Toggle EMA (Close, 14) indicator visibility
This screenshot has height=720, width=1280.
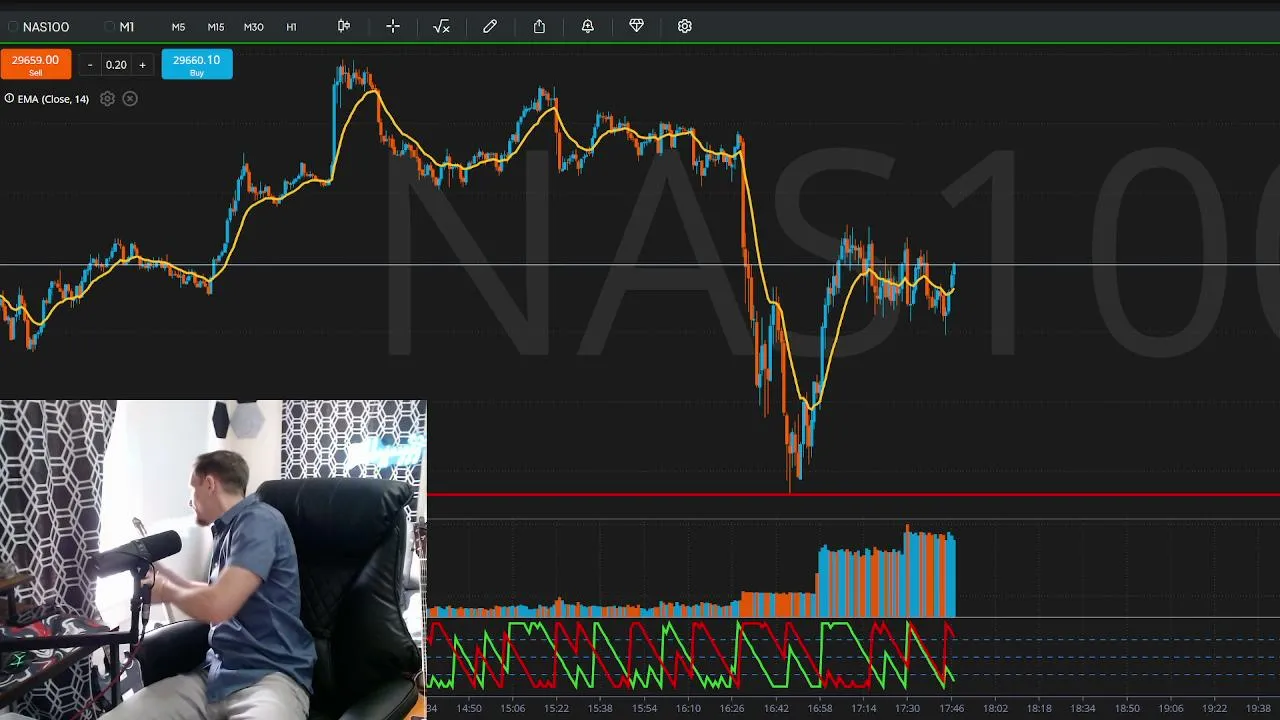pyautogui.click(x=9, y=98)
